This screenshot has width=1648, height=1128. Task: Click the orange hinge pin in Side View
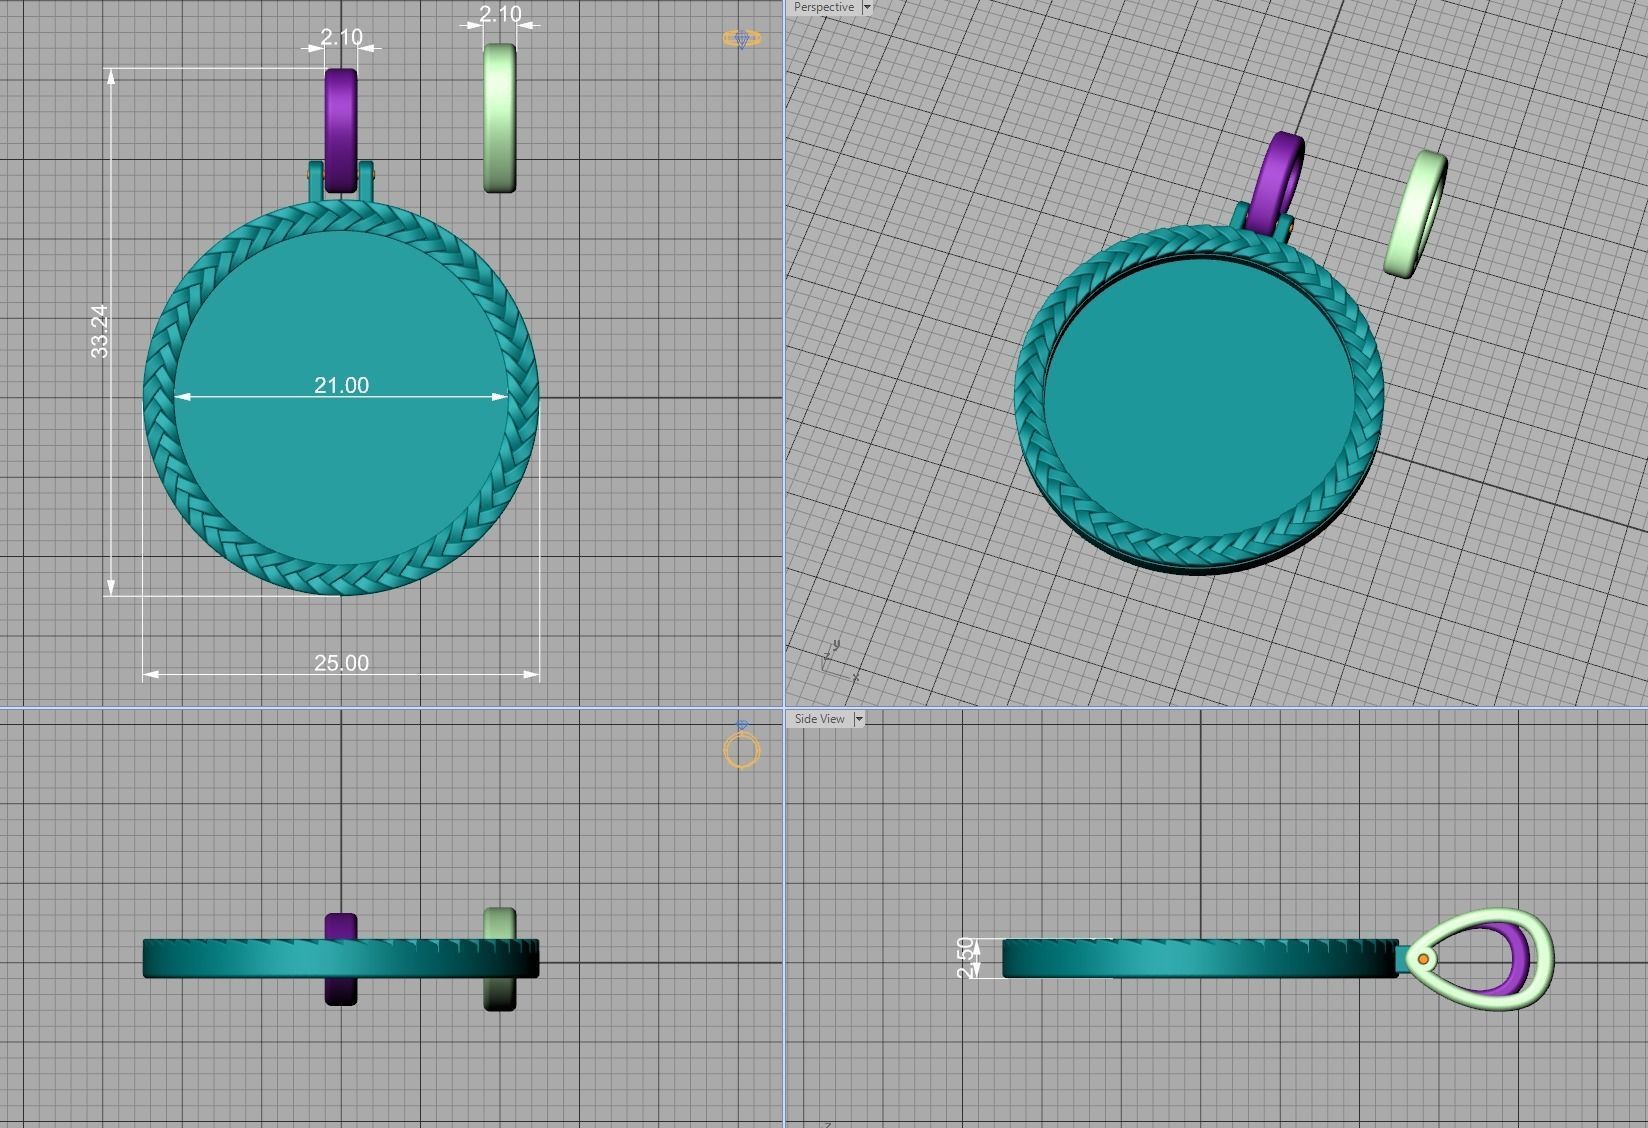coord(1422,959)
